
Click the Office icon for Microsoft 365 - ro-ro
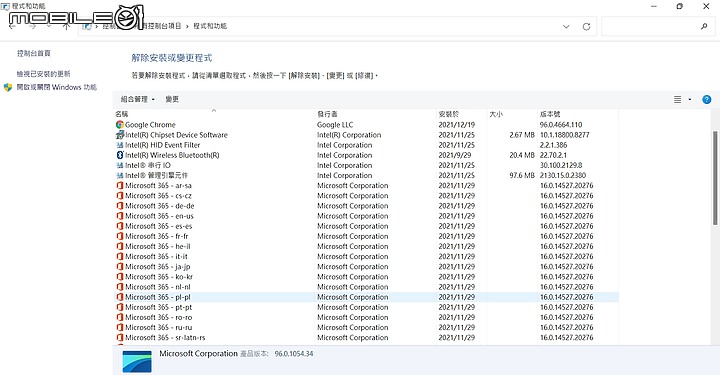pyautogui.click(x=120, y=317)
